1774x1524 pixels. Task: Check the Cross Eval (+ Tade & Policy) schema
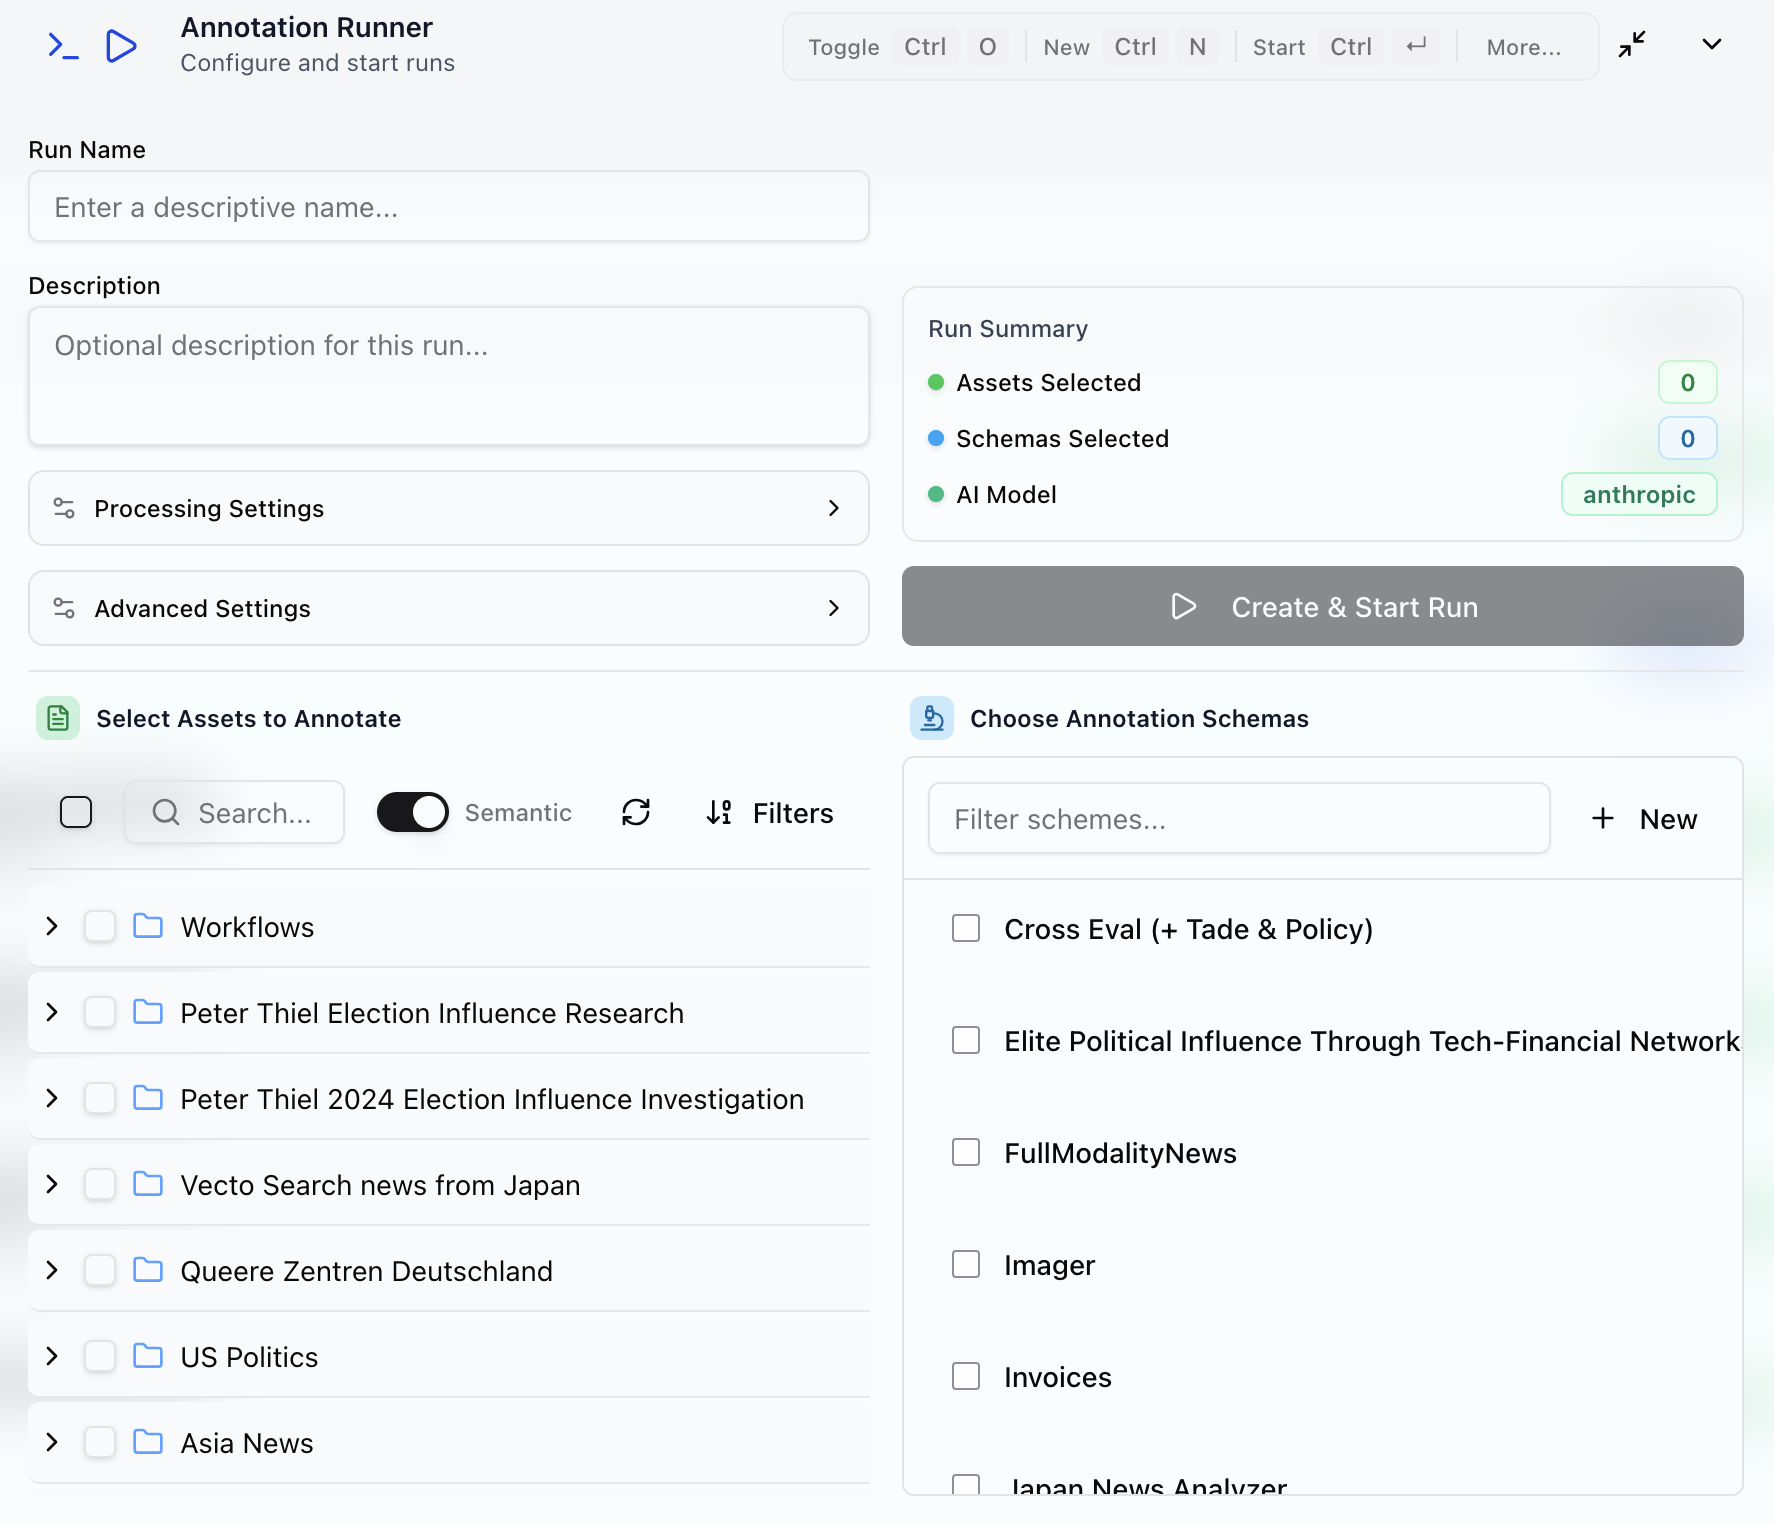(966, 928)
